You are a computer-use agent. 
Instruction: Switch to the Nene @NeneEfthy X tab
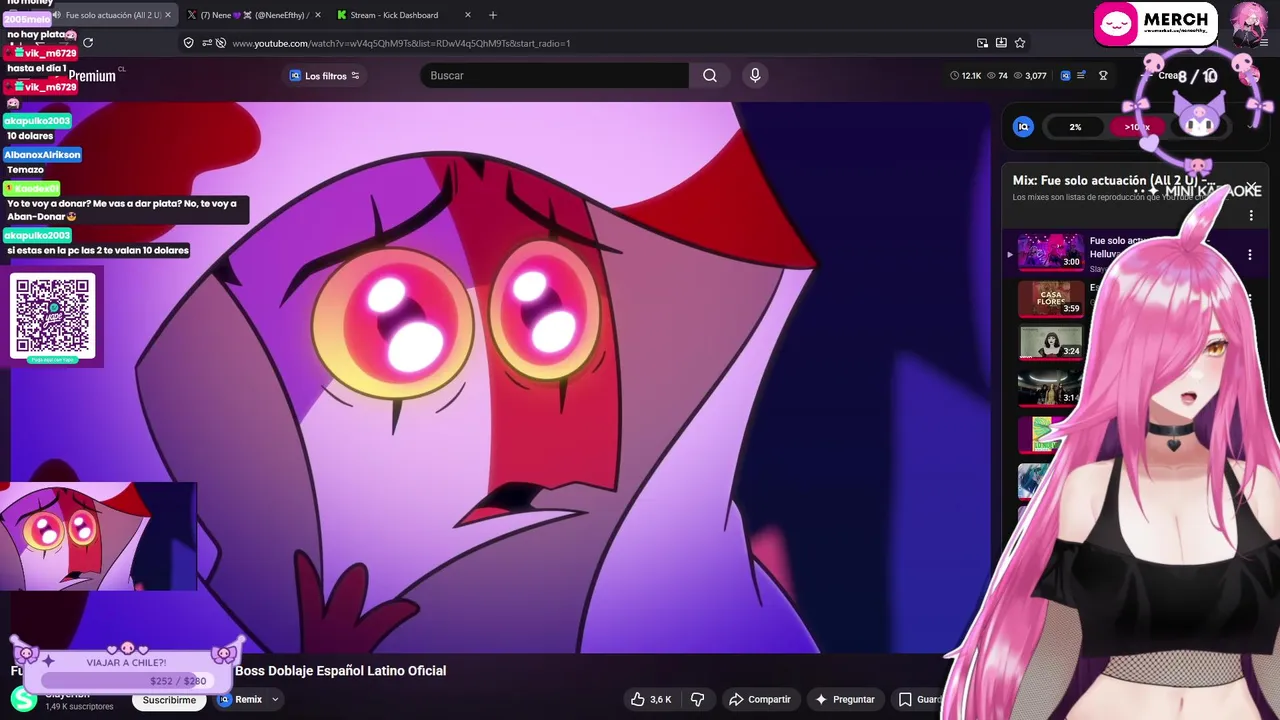click(254, 15)
